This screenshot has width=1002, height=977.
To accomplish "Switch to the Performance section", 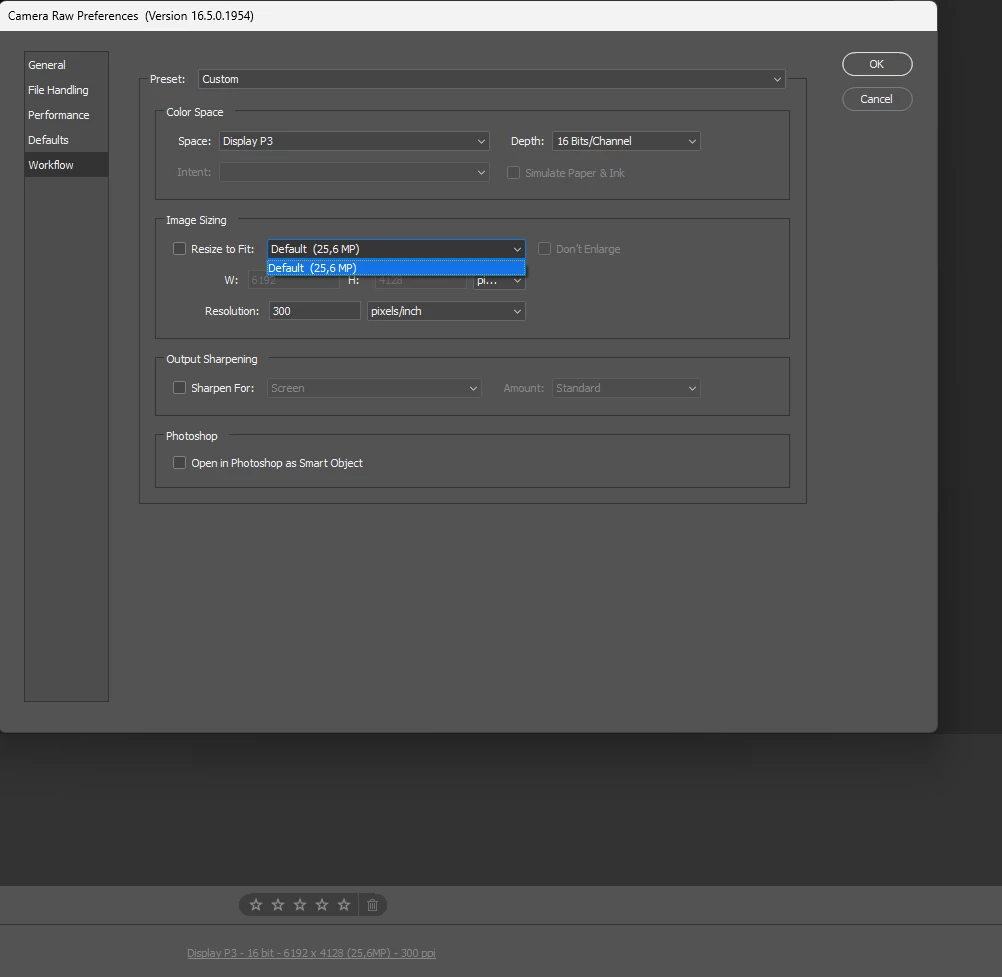I will tap(66, 115).
